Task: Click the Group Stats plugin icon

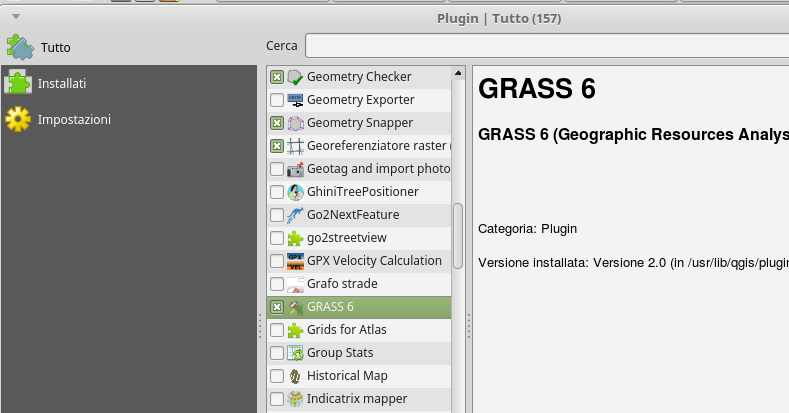Action: pos(295,353)
